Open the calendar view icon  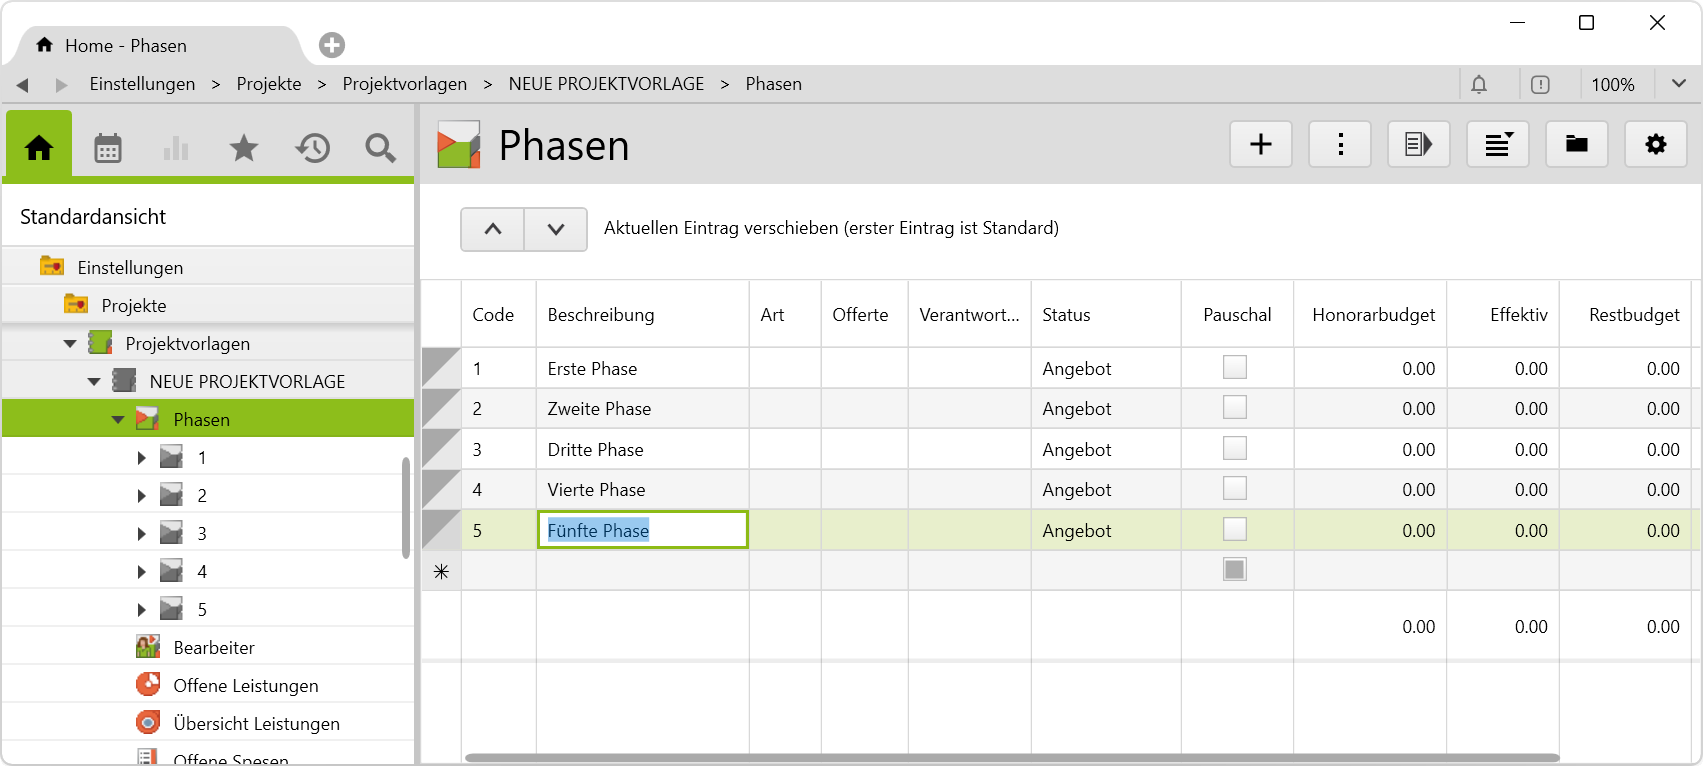[108, 148]
